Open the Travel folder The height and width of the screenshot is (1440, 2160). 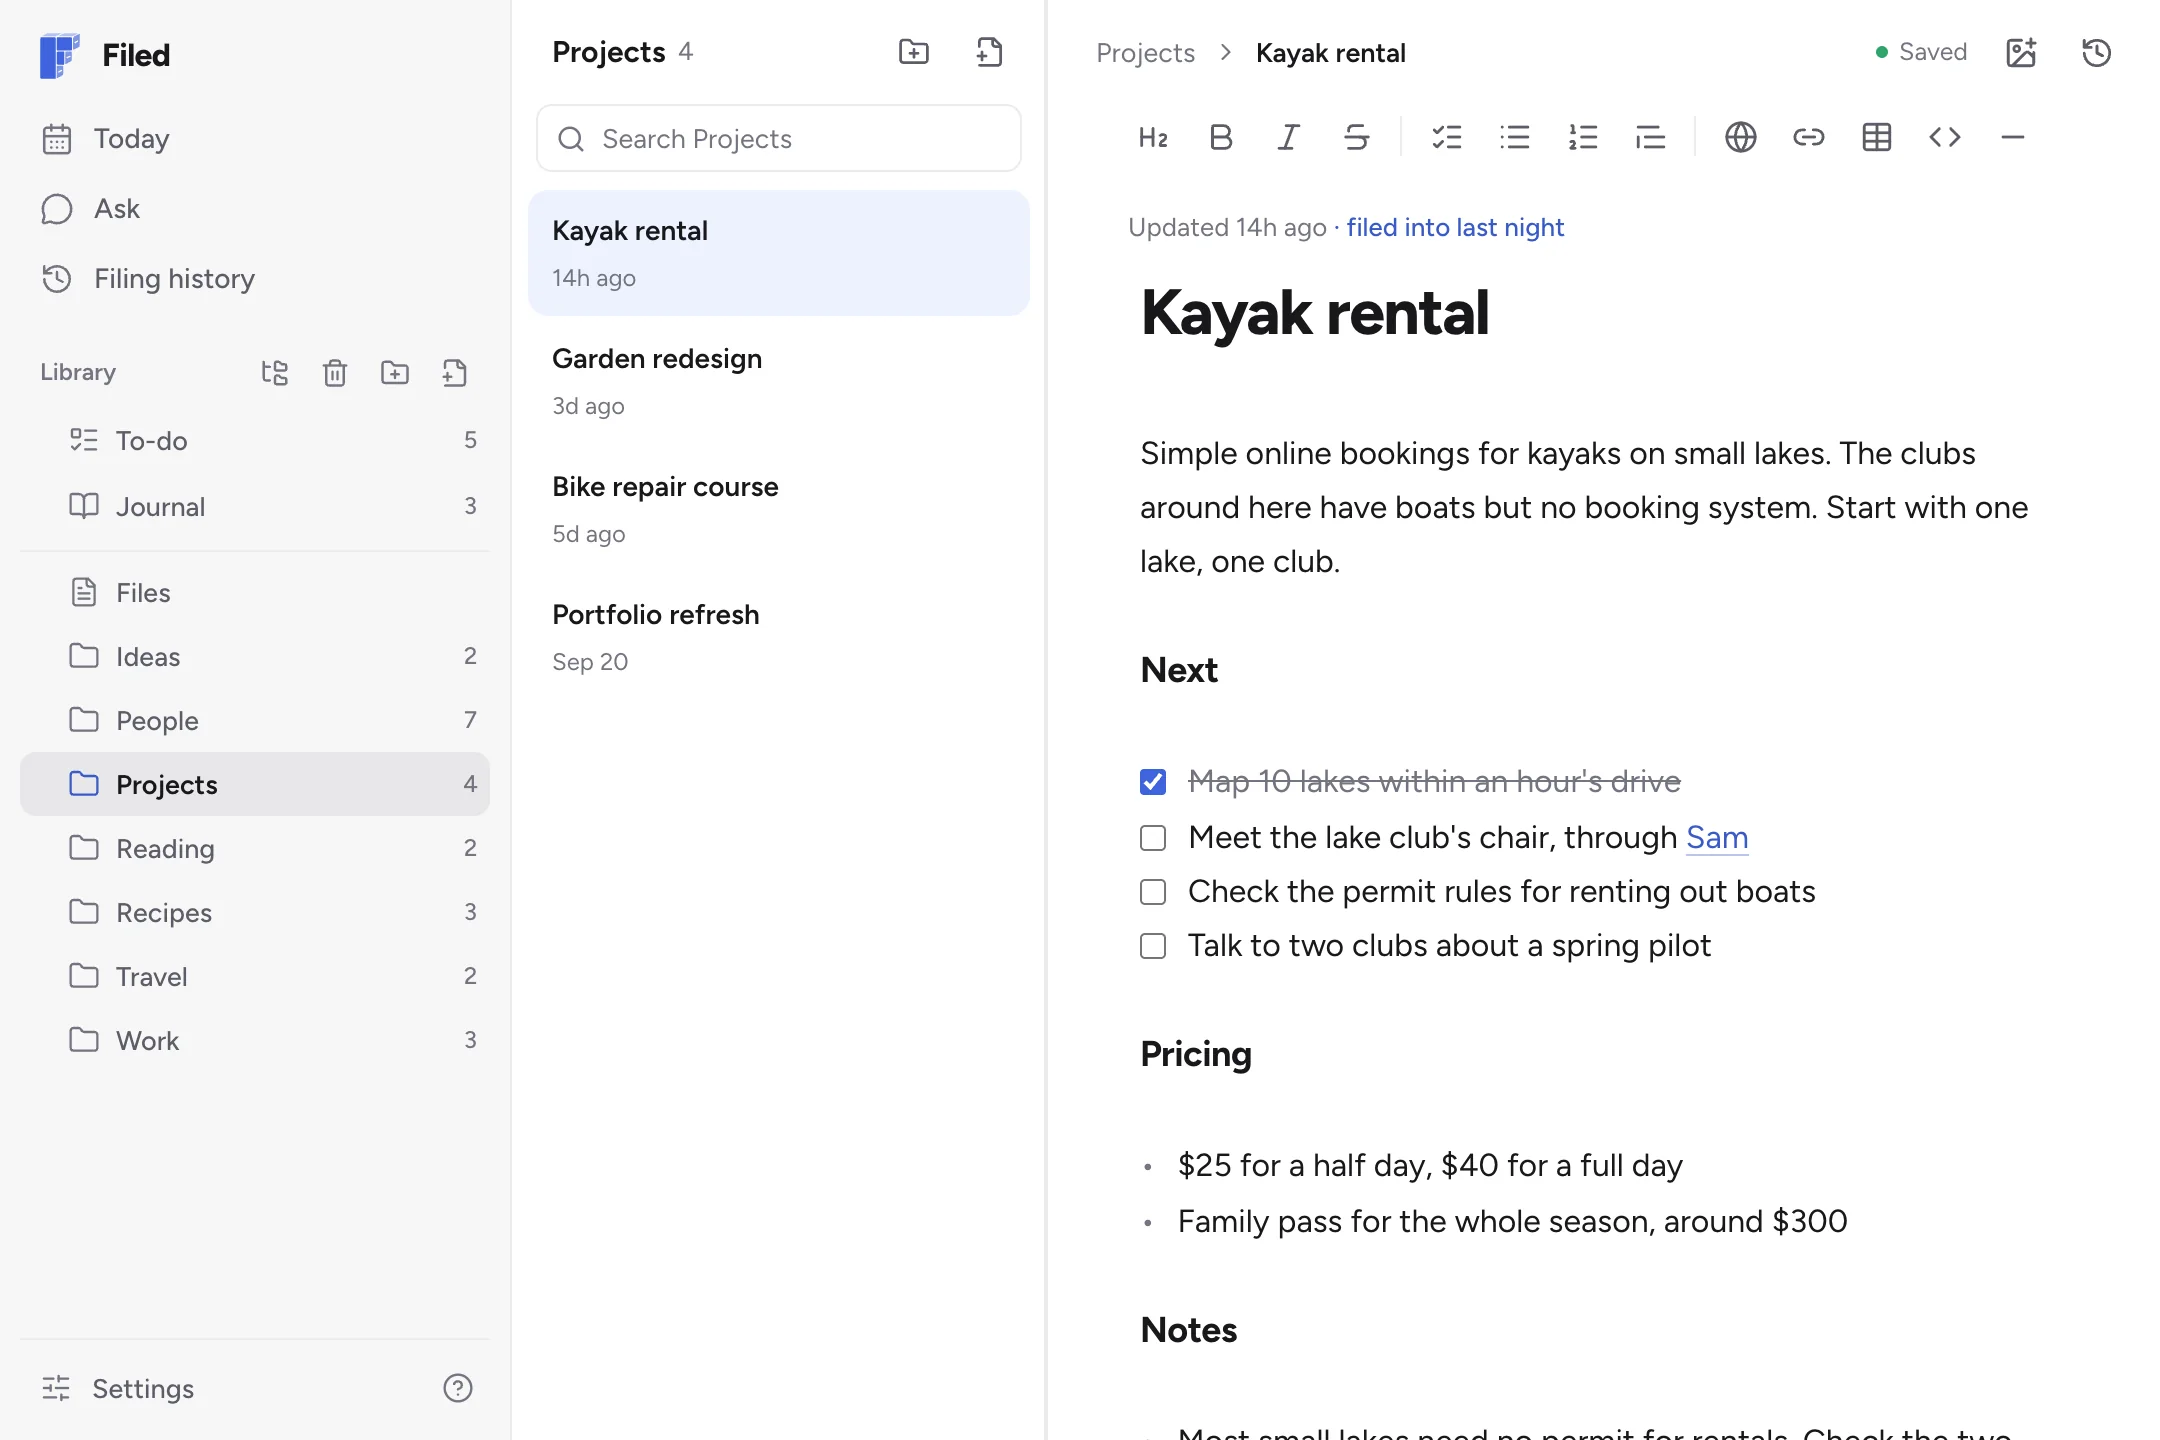coord(255,976)
